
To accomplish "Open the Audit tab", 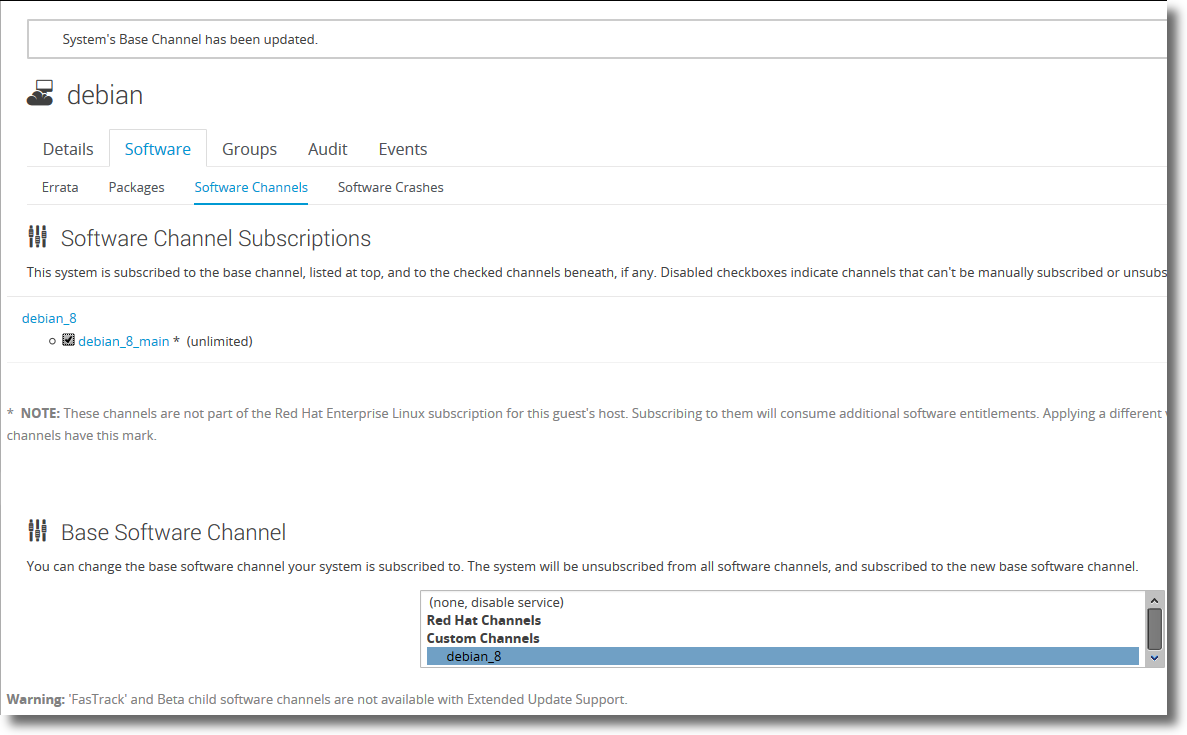I will click(x=328, y=149).
